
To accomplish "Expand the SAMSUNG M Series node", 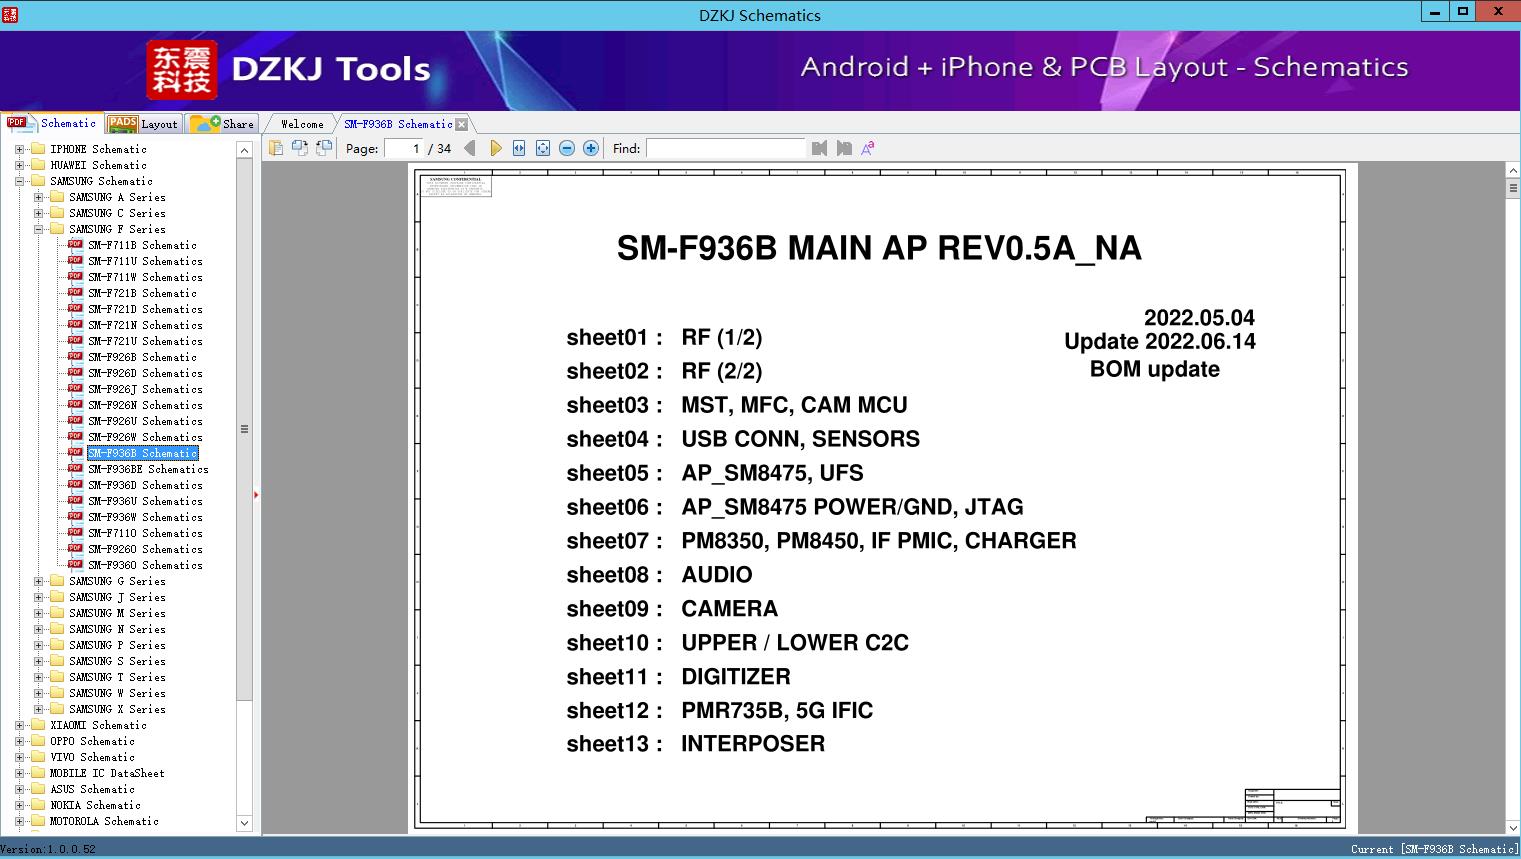I will (x=38, y=613).
